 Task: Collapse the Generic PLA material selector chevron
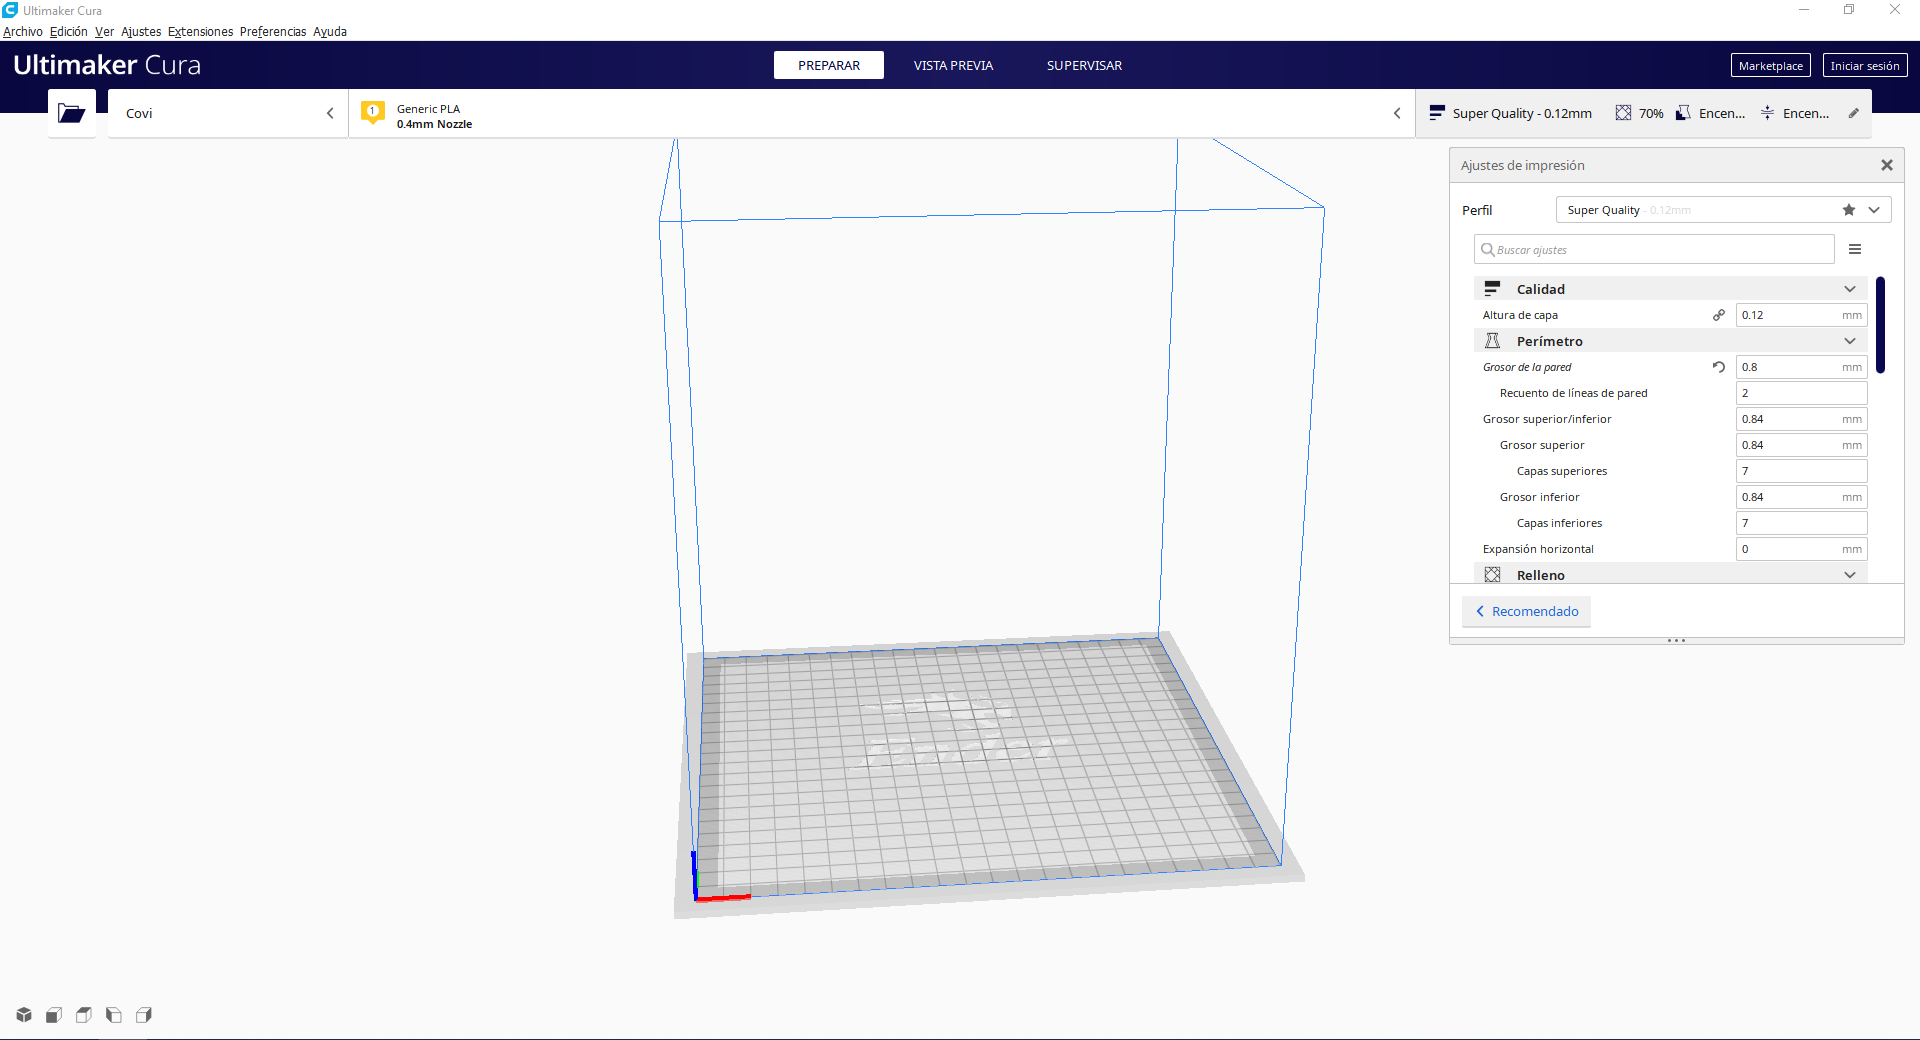tap(1397, 113)
